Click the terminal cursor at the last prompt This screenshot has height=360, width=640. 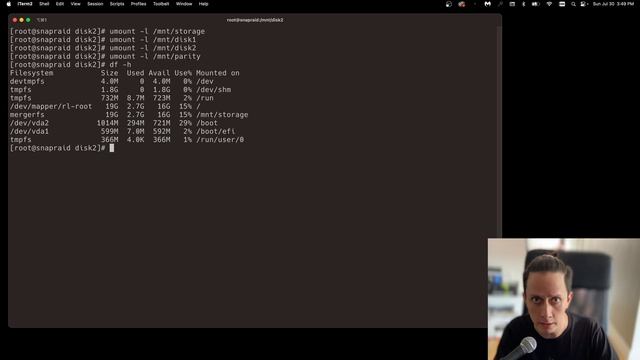[x=112, y=148]
